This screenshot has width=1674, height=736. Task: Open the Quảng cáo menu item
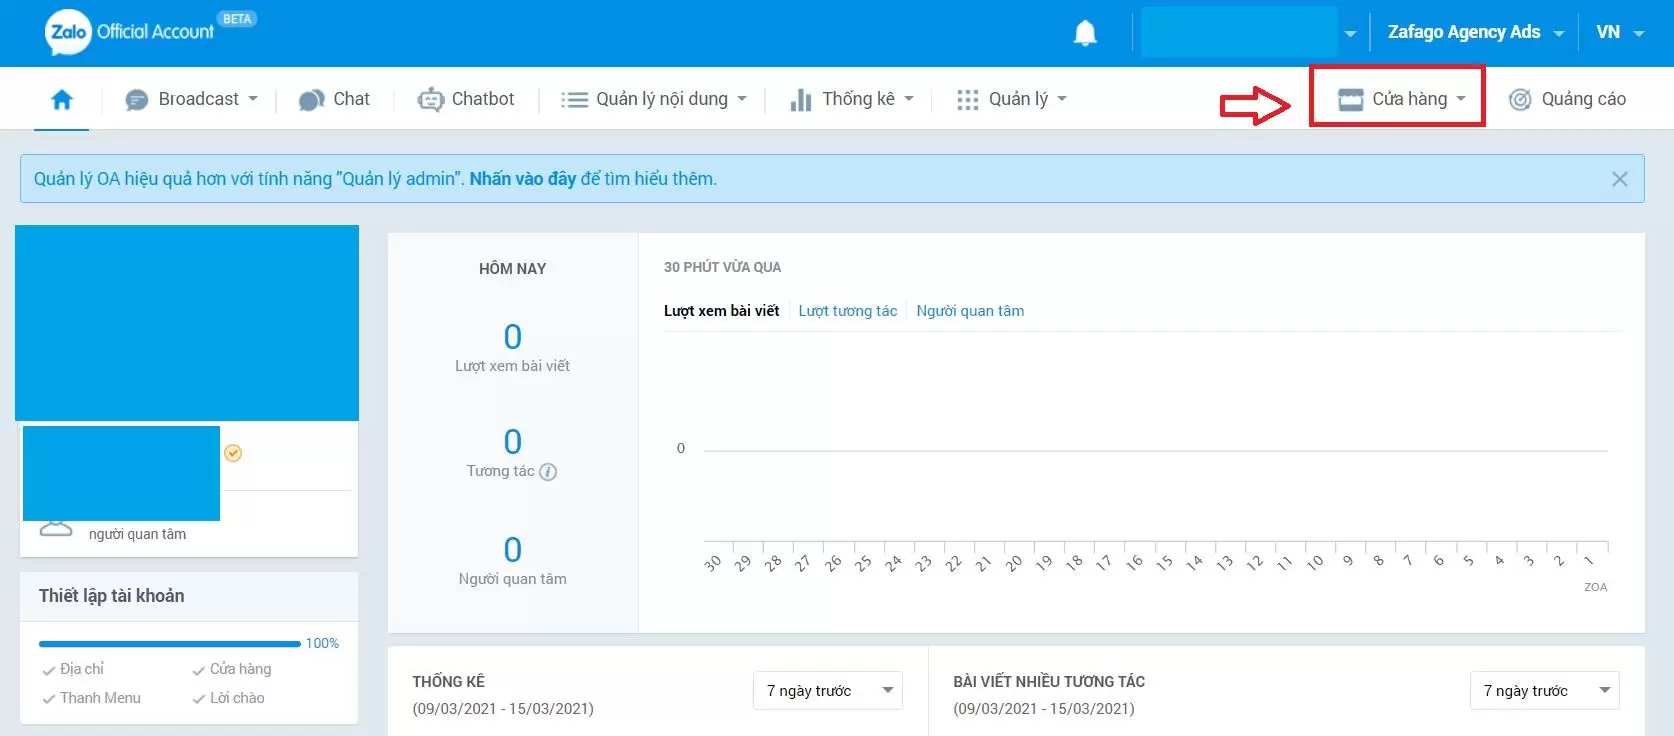click(1567, 99)
